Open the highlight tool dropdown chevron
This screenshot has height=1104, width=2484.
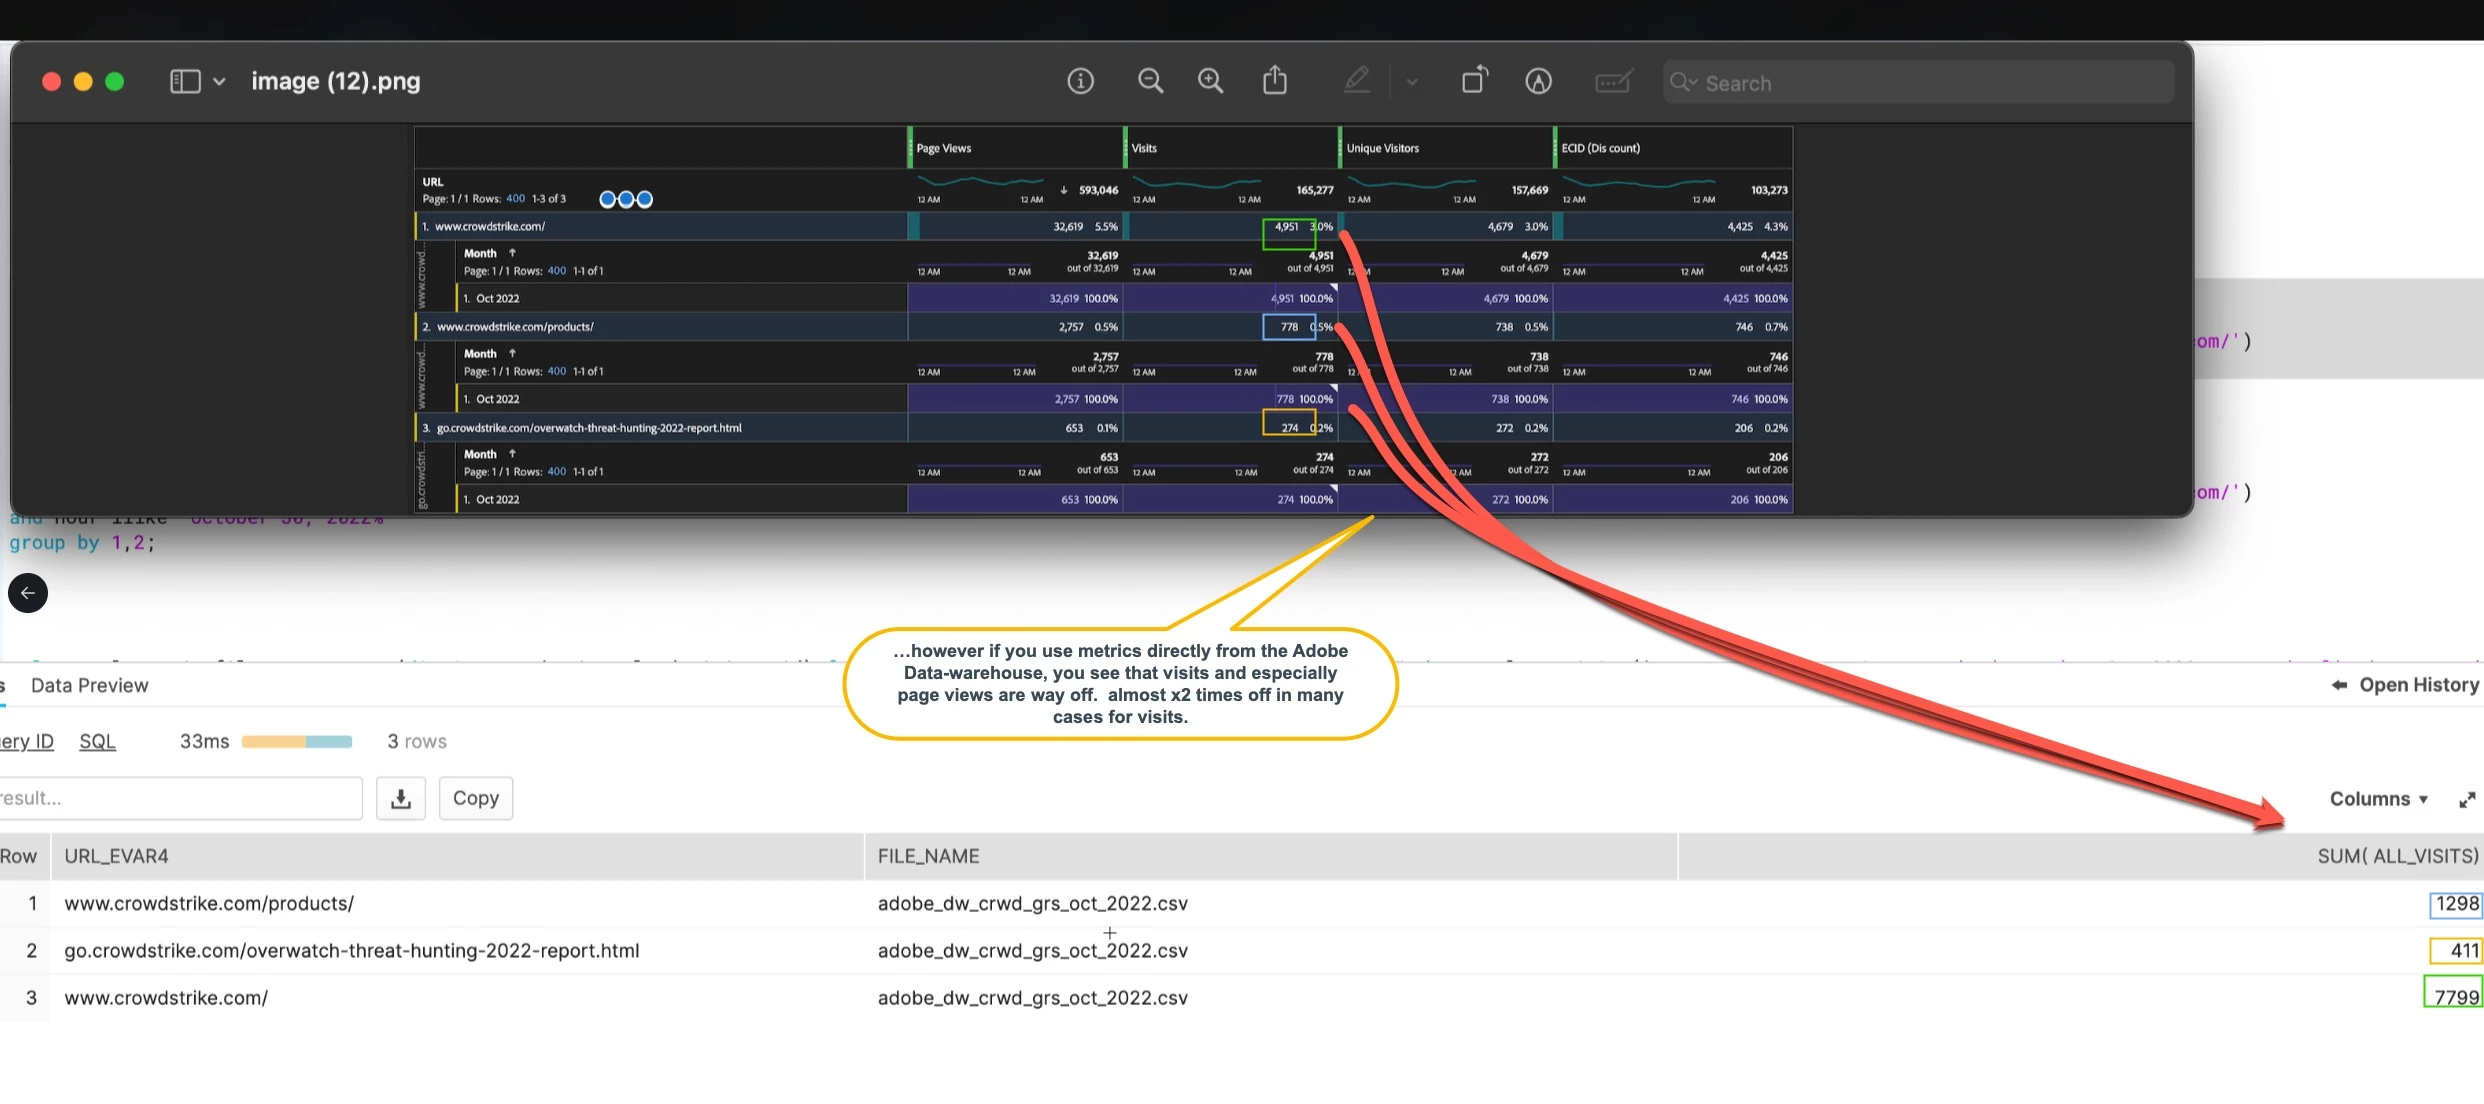1412,82
